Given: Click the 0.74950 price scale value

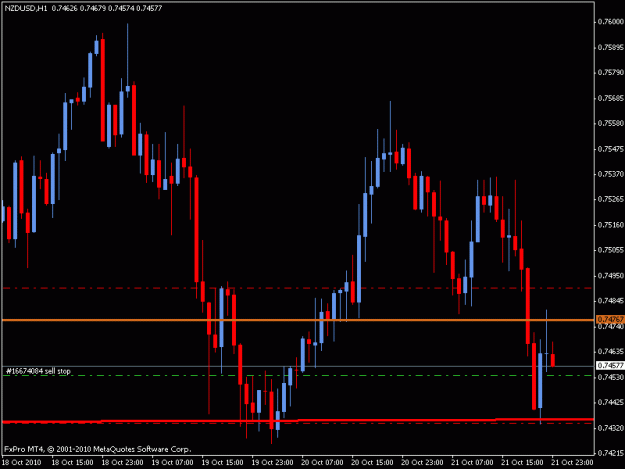Looking at the screenshot, I should [610, 276].
